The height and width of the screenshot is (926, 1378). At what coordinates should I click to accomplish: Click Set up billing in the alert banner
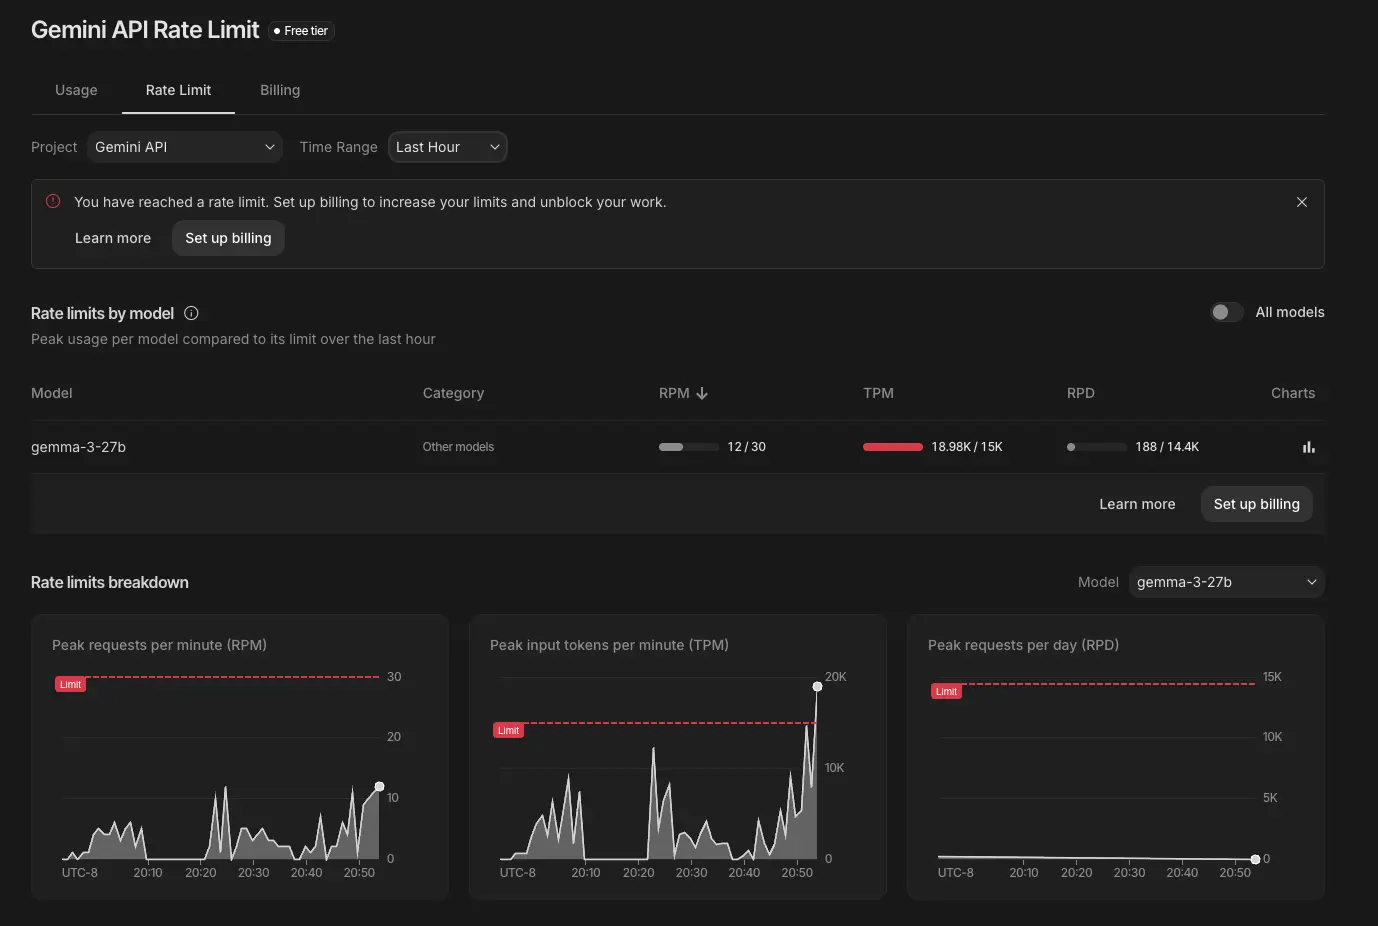228,238
